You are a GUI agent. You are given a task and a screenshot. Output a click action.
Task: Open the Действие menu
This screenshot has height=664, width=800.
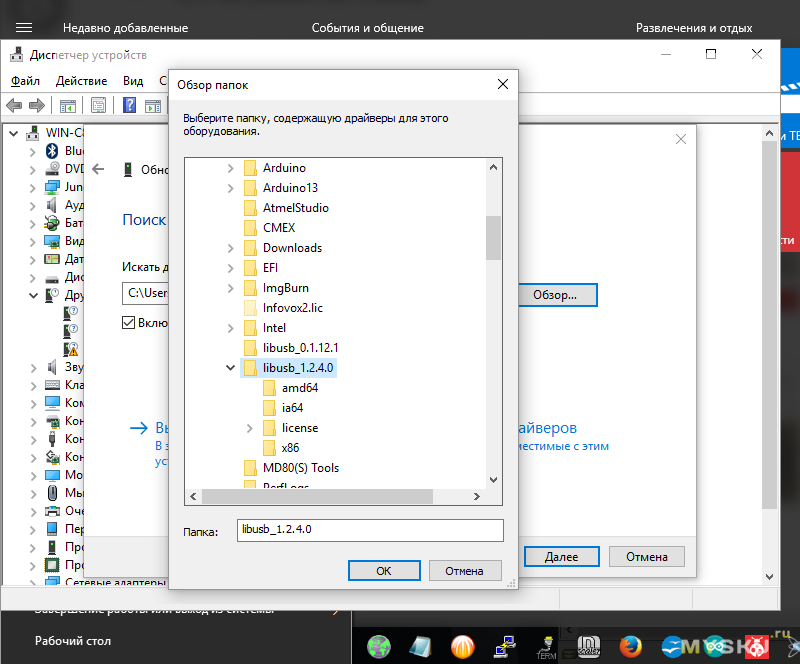(82, 81)
